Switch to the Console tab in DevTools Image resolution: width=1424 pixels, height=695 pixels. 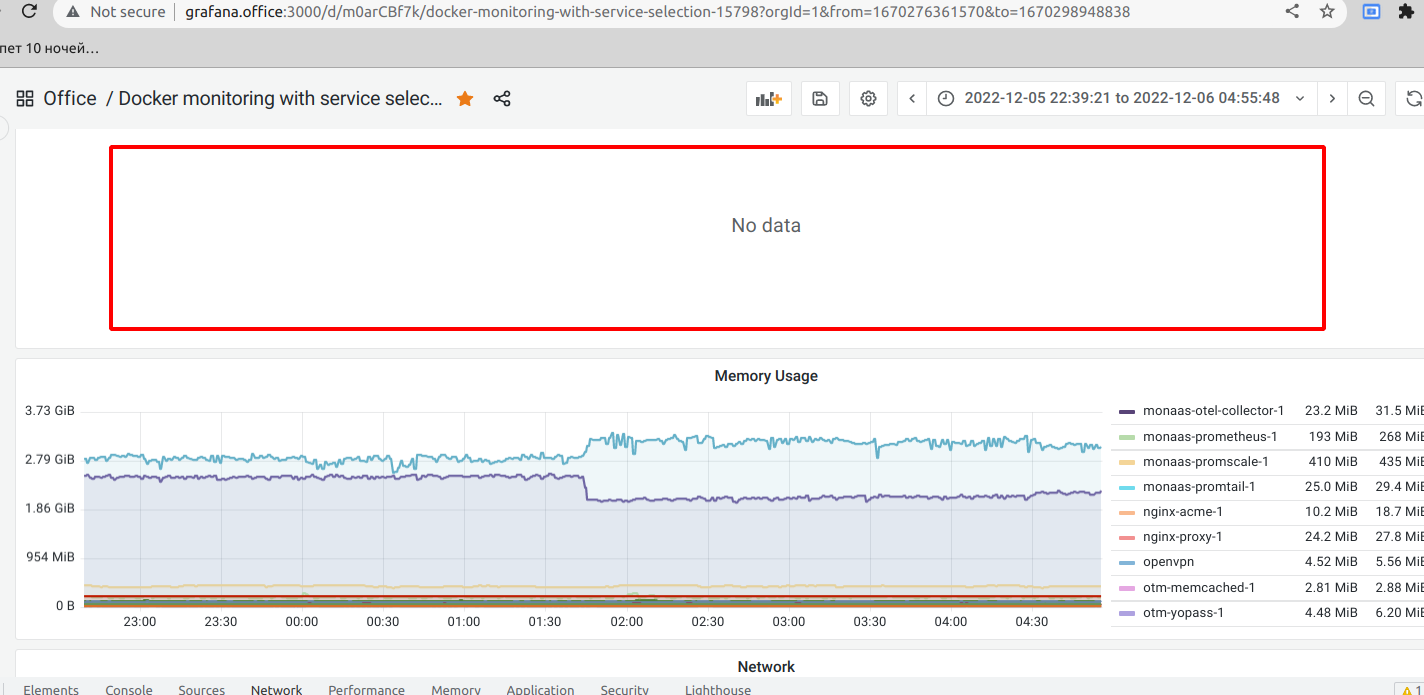coord(129,689)
